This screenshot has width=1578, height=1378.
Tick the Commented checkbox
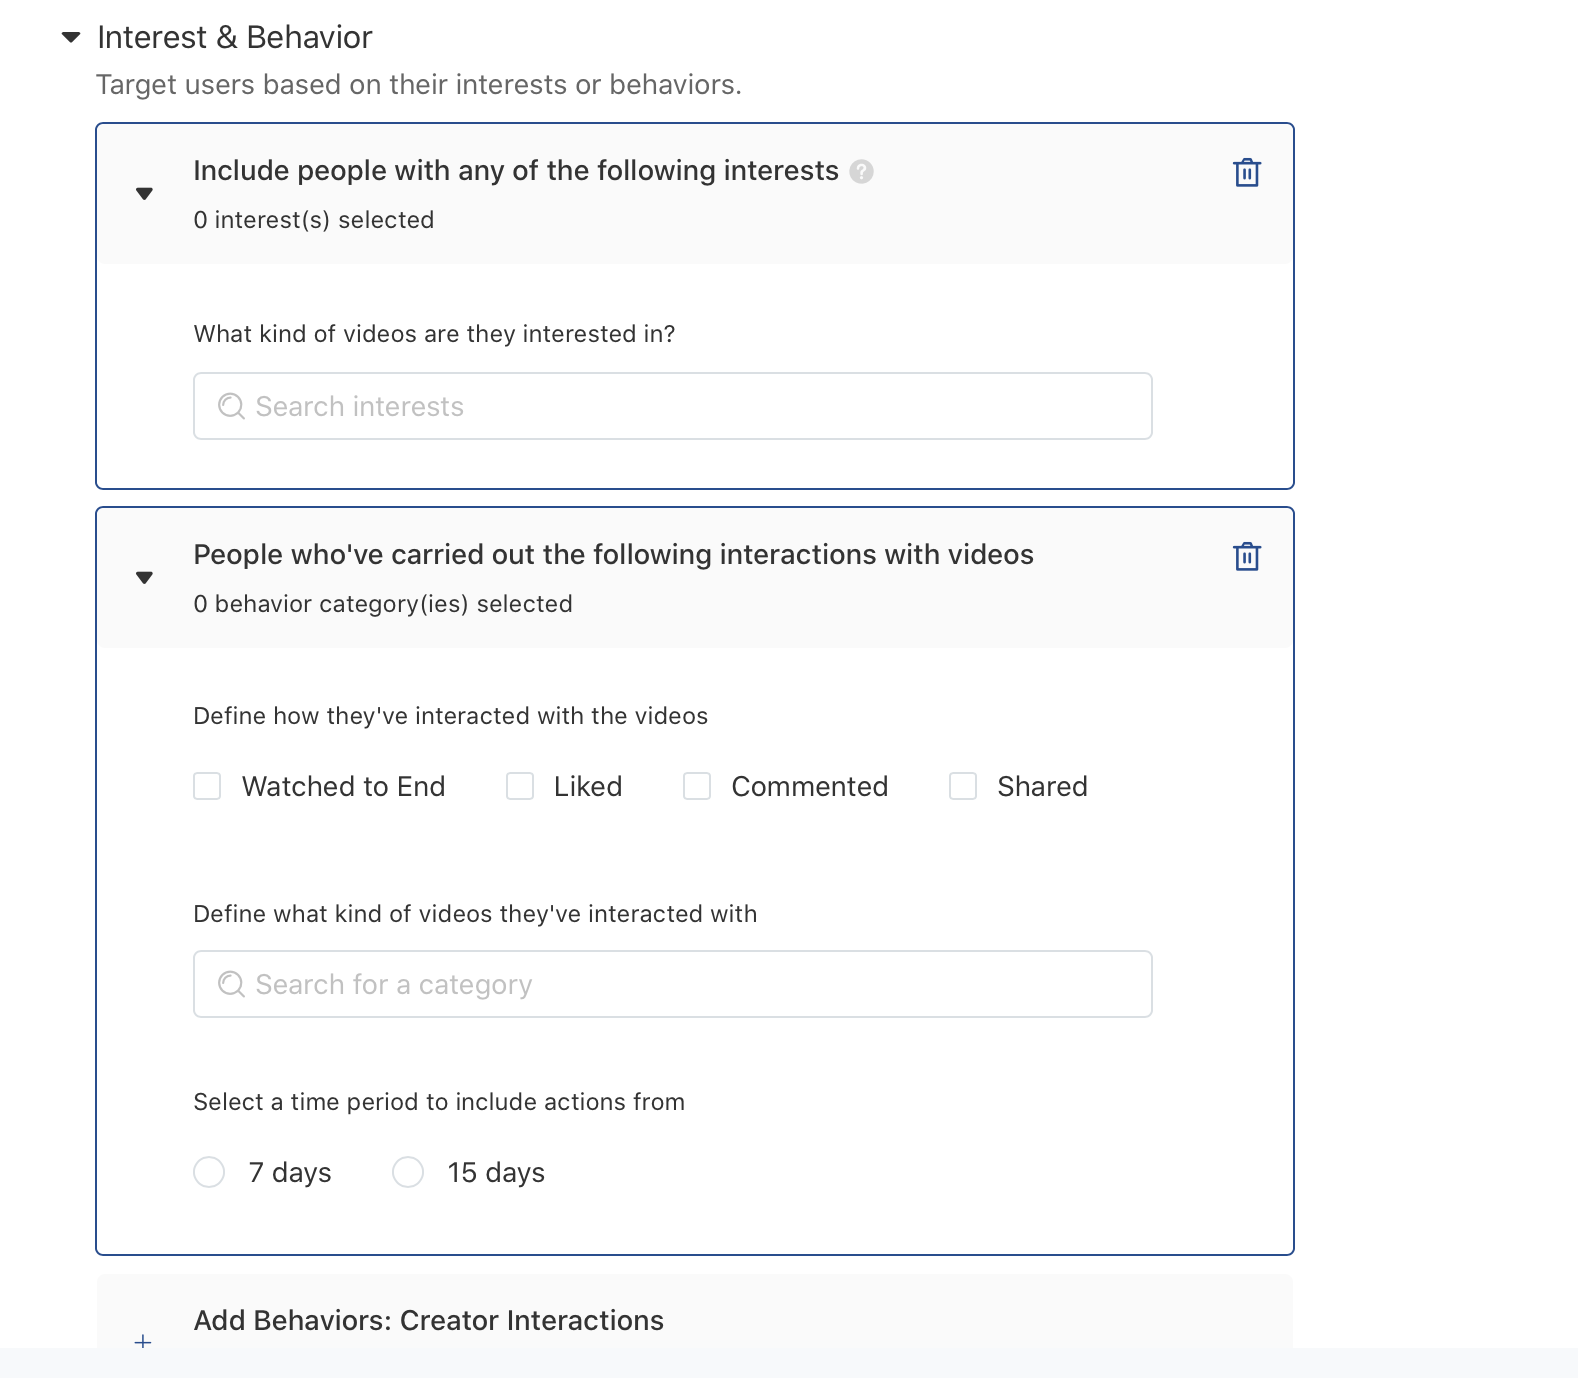(697, 786)
